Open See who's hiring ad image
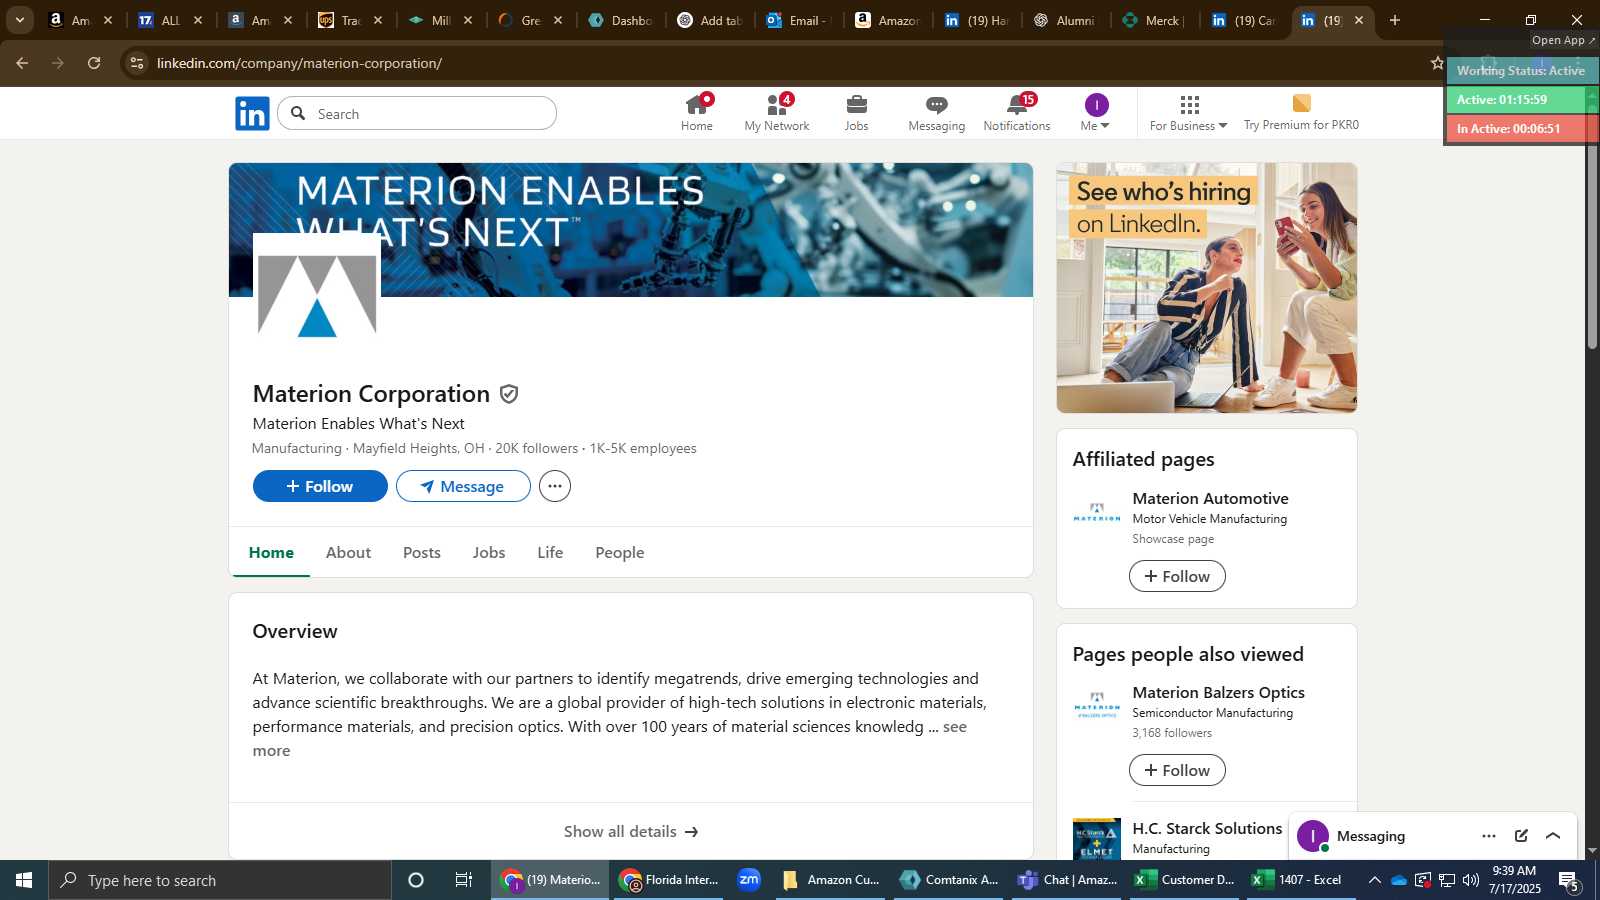Screen dimensions: 1600x900 [1207, 288]
